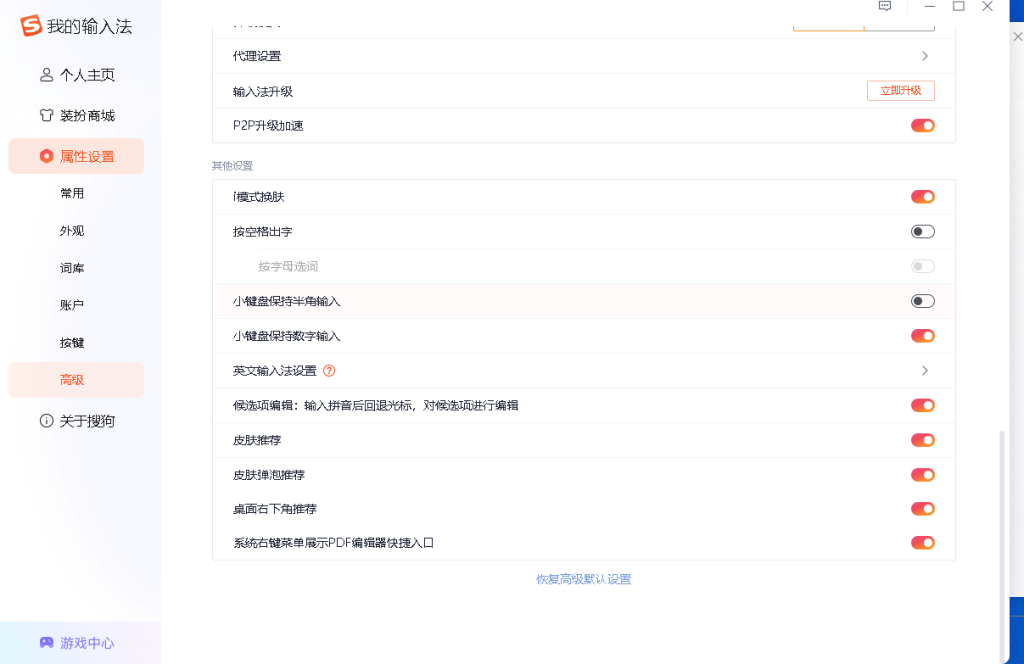Click the help icon beside 英文输入法设置

pyautogui.click(x=329, y=370)
